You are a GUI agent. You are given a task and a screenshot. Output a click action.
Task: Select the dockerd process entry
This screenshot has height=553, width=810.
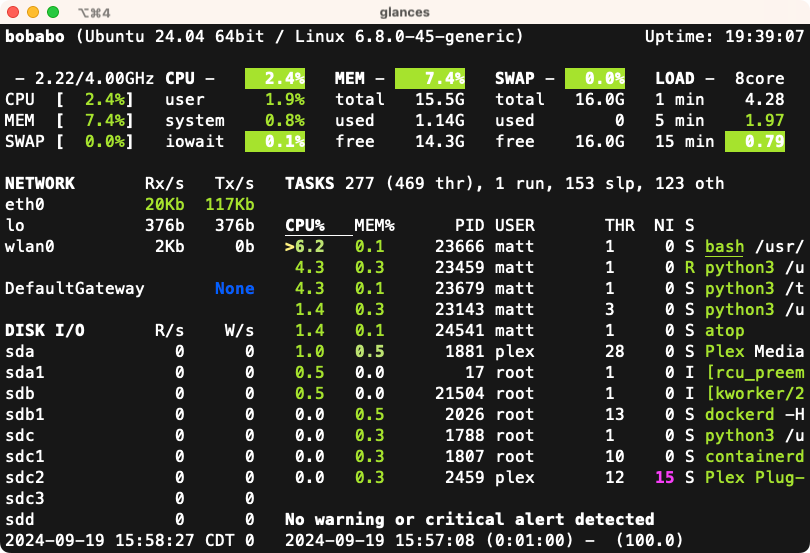click(739, 414)
